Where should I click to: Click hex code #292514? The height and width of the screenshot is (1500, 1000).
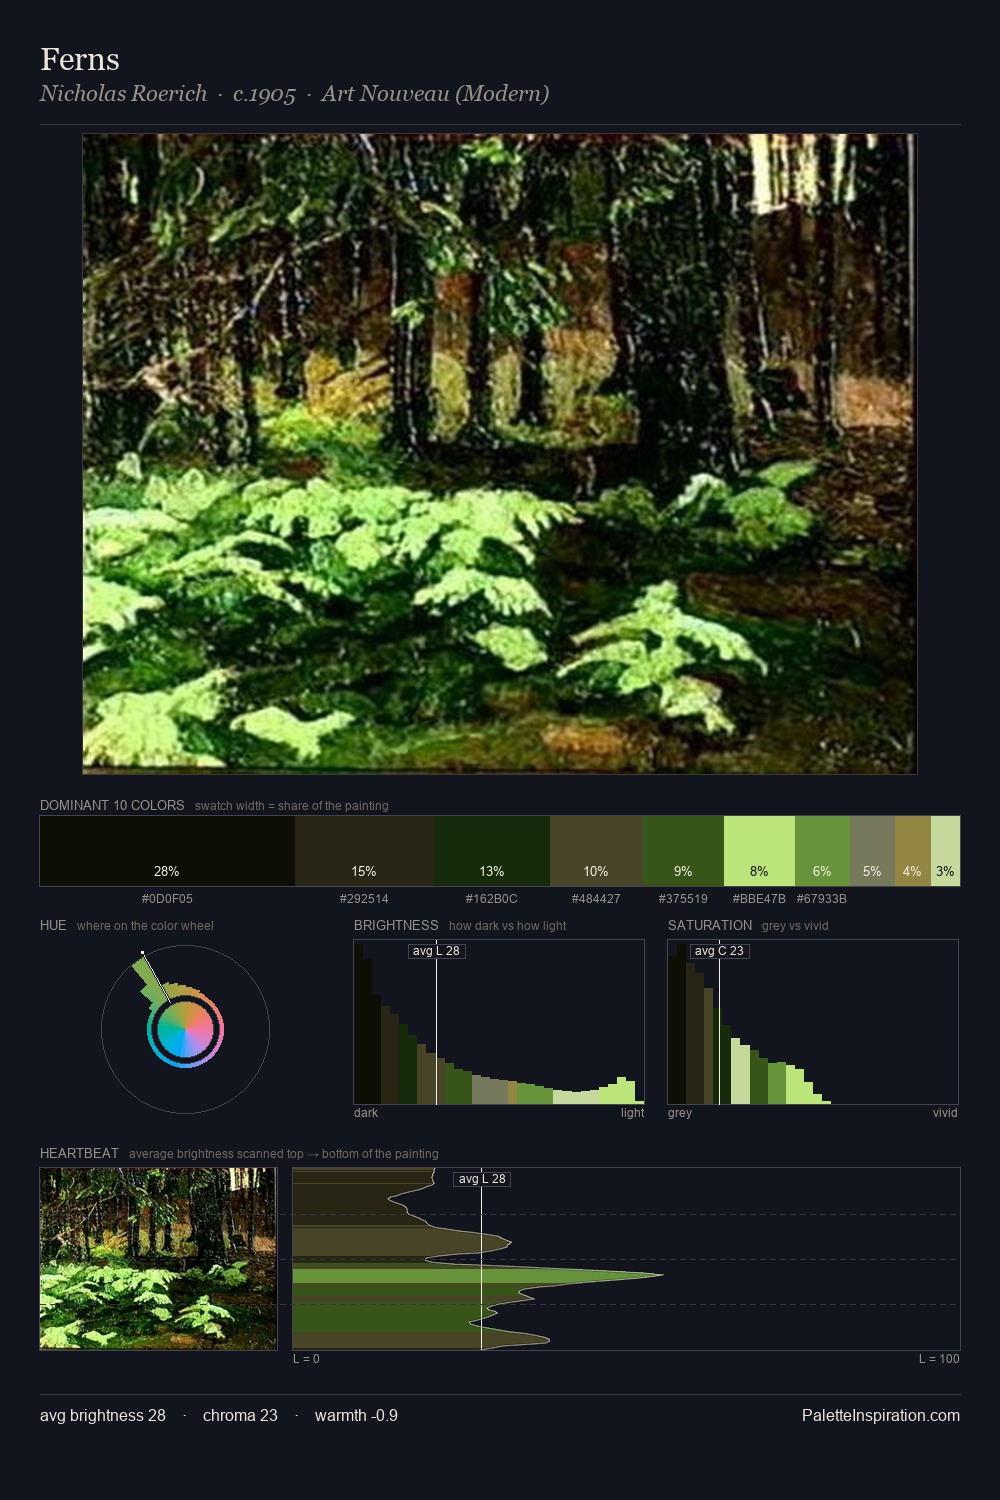point(364,899)
